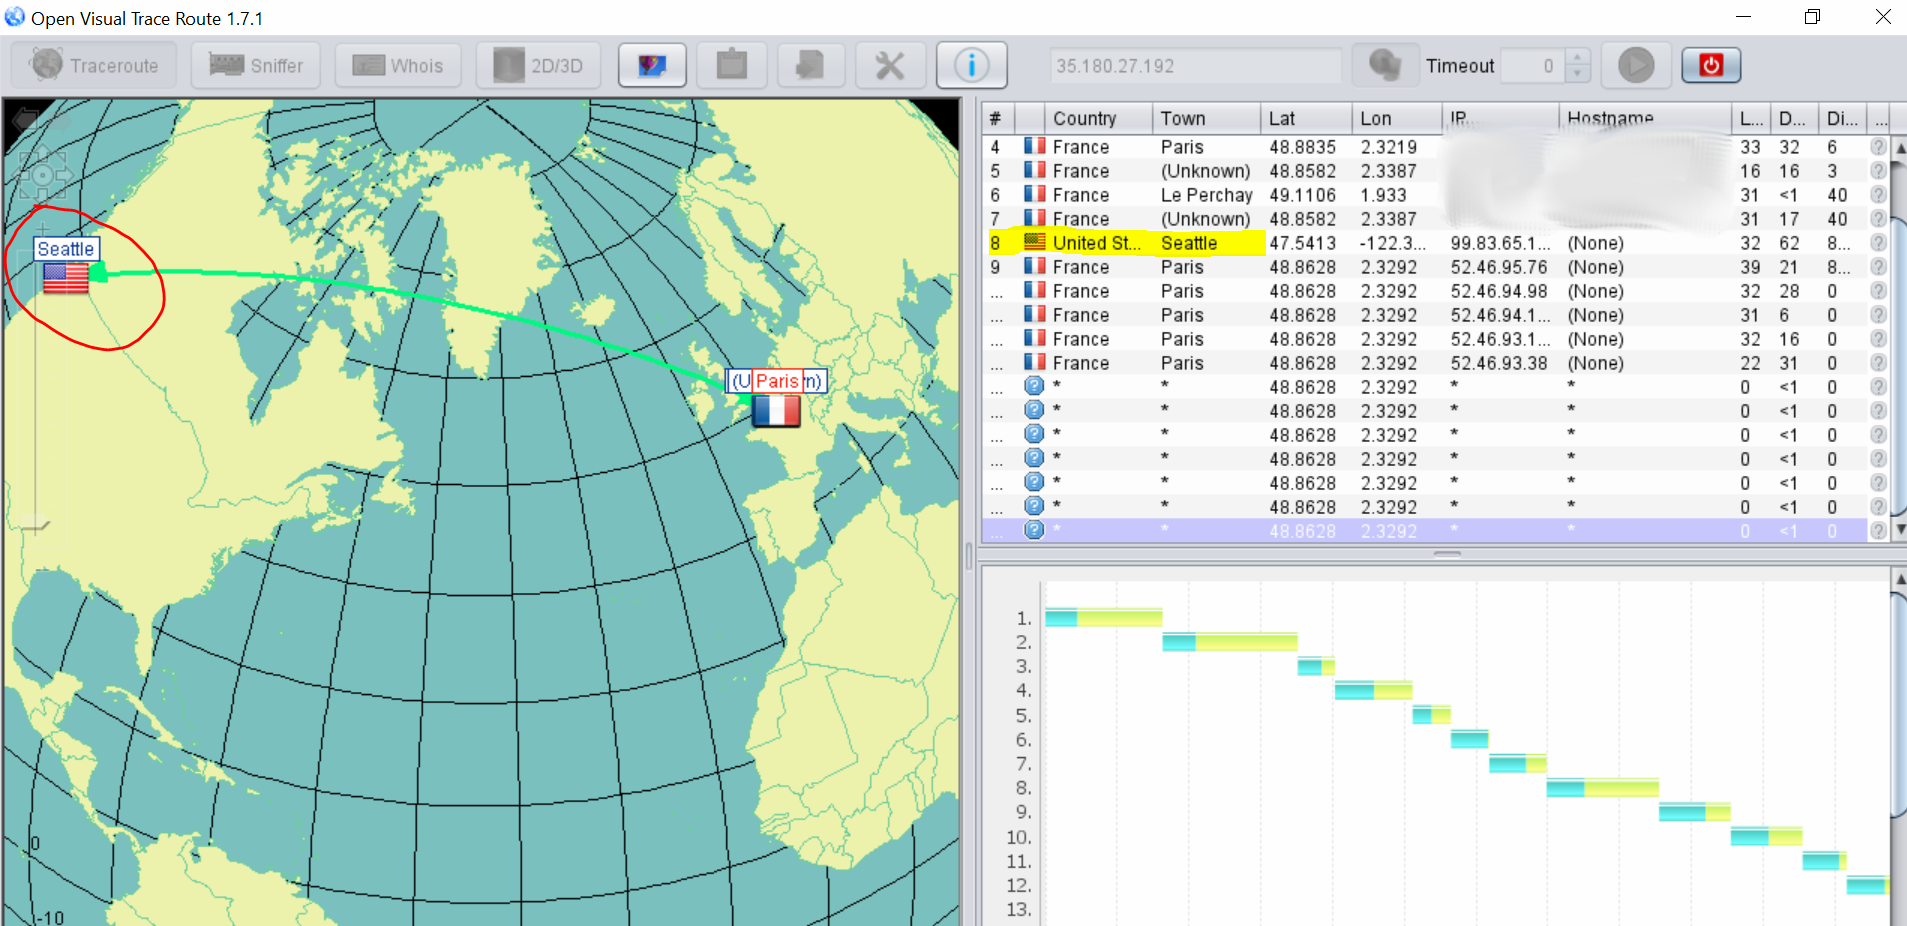The width and height of the screenshot is (1907, 926).
Task: Click the map pan compass control
Action: tap(43, 175)
